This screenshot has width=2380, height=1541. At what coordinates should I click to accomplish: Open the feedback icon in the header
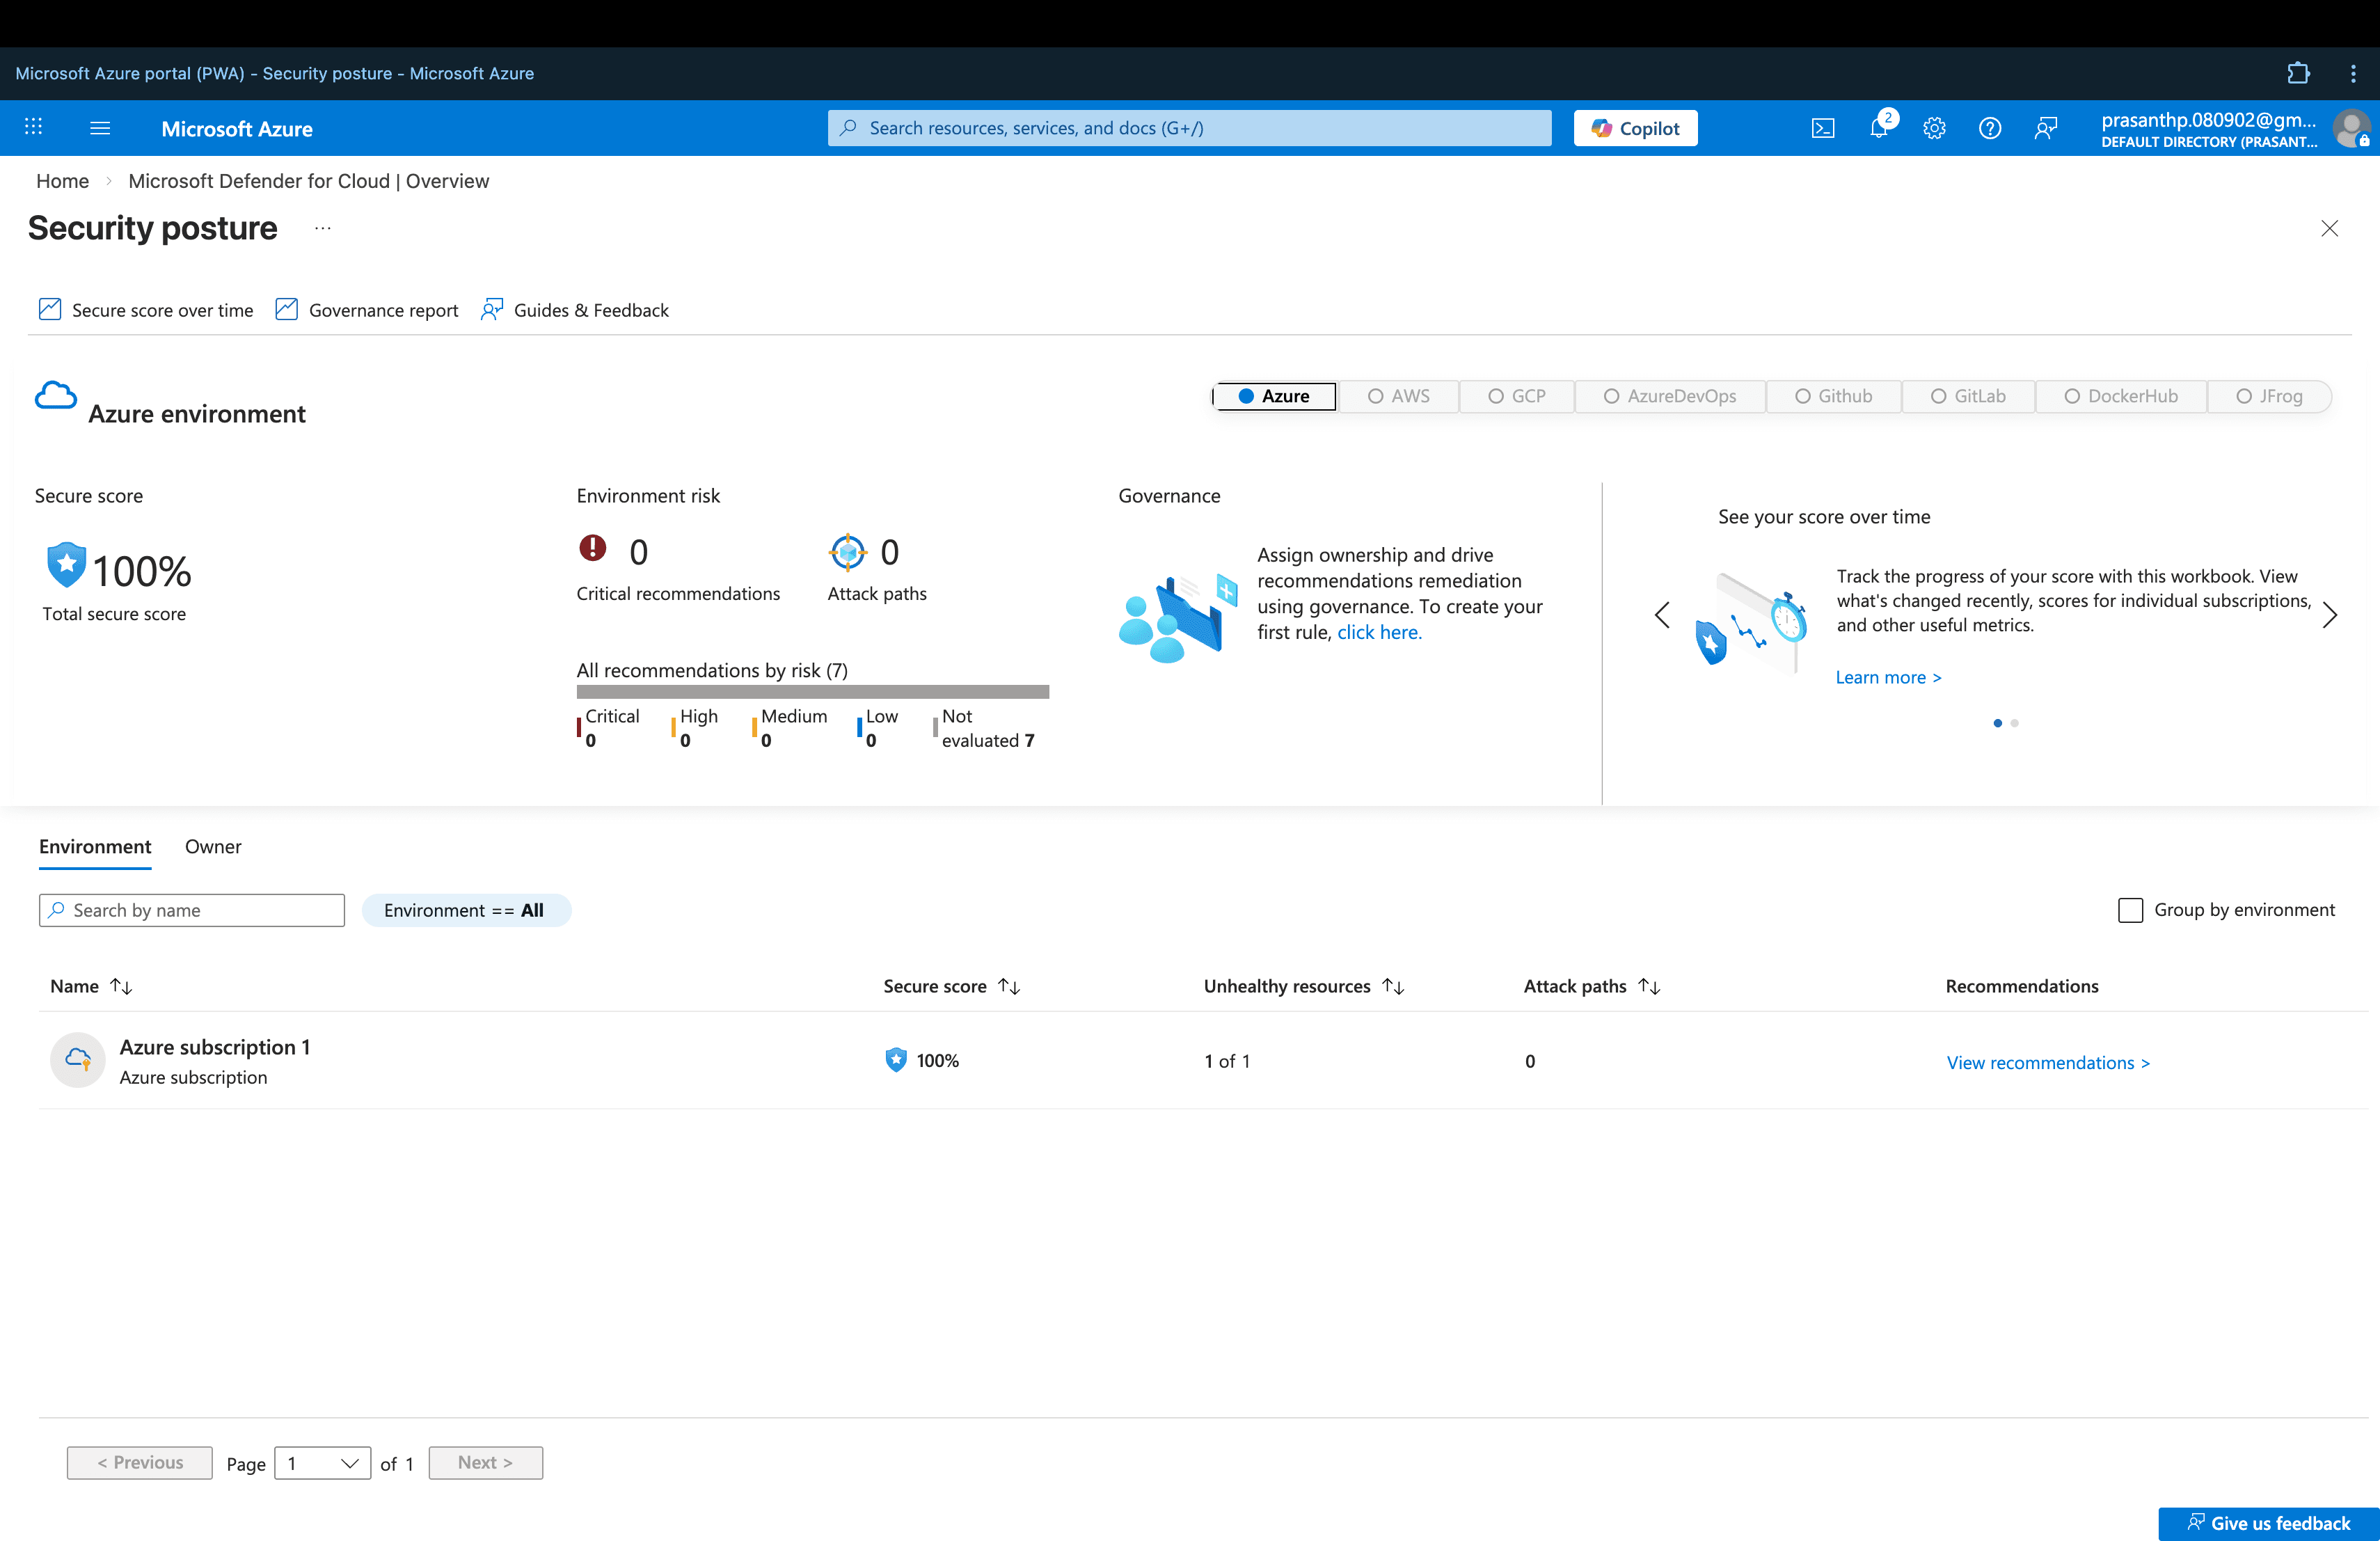(2045, 128)
